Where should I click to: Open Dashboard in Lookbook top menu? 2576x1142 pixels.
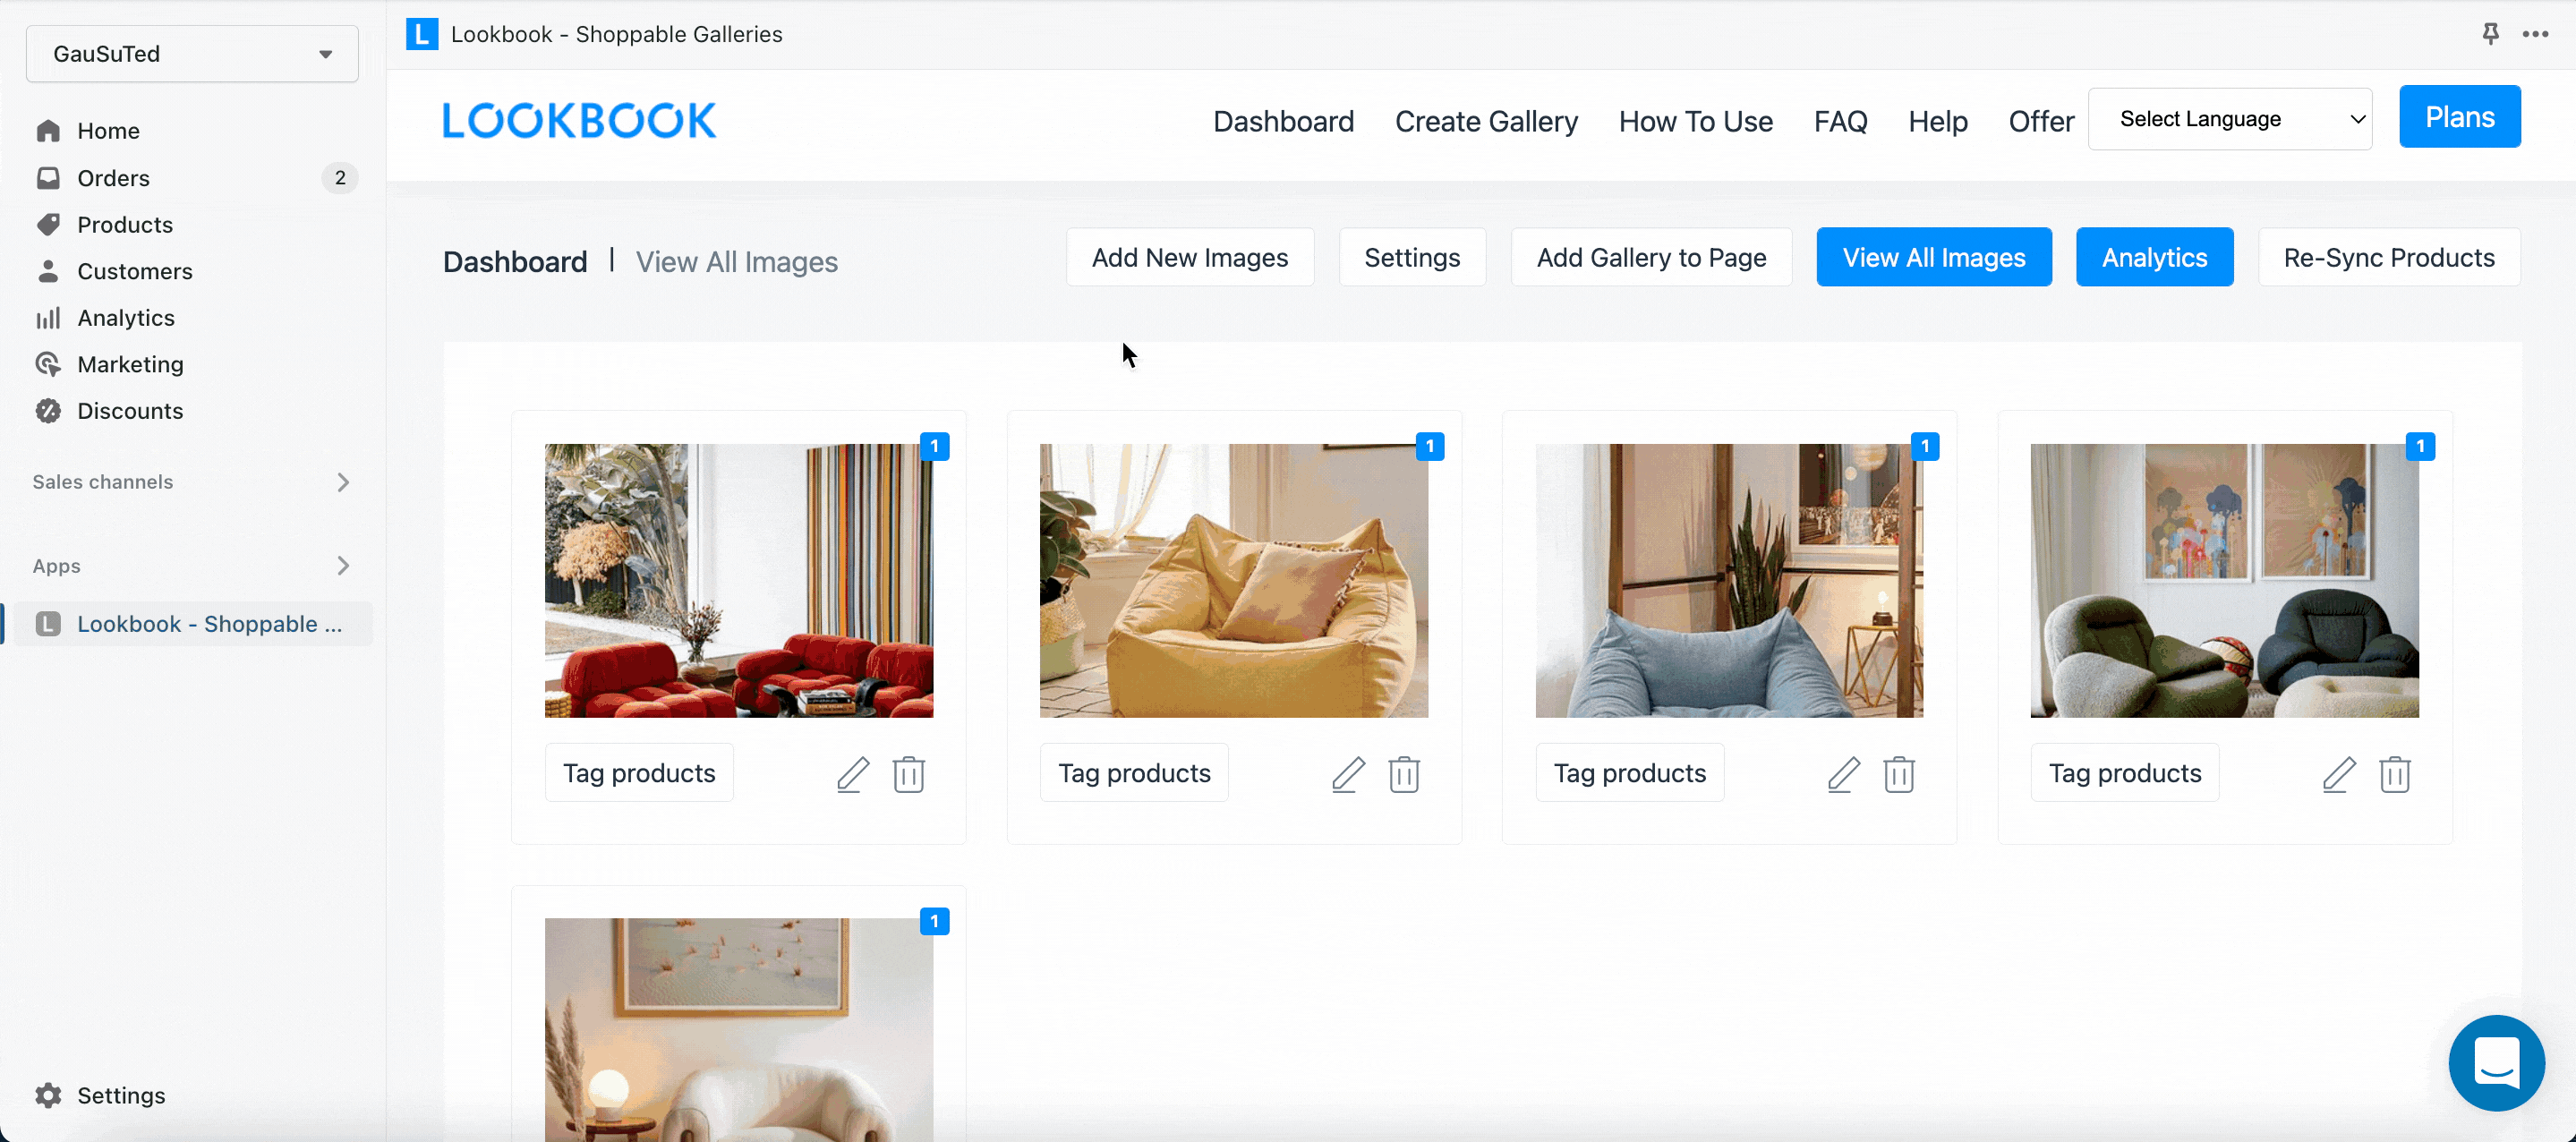[x=1283, y=121]
